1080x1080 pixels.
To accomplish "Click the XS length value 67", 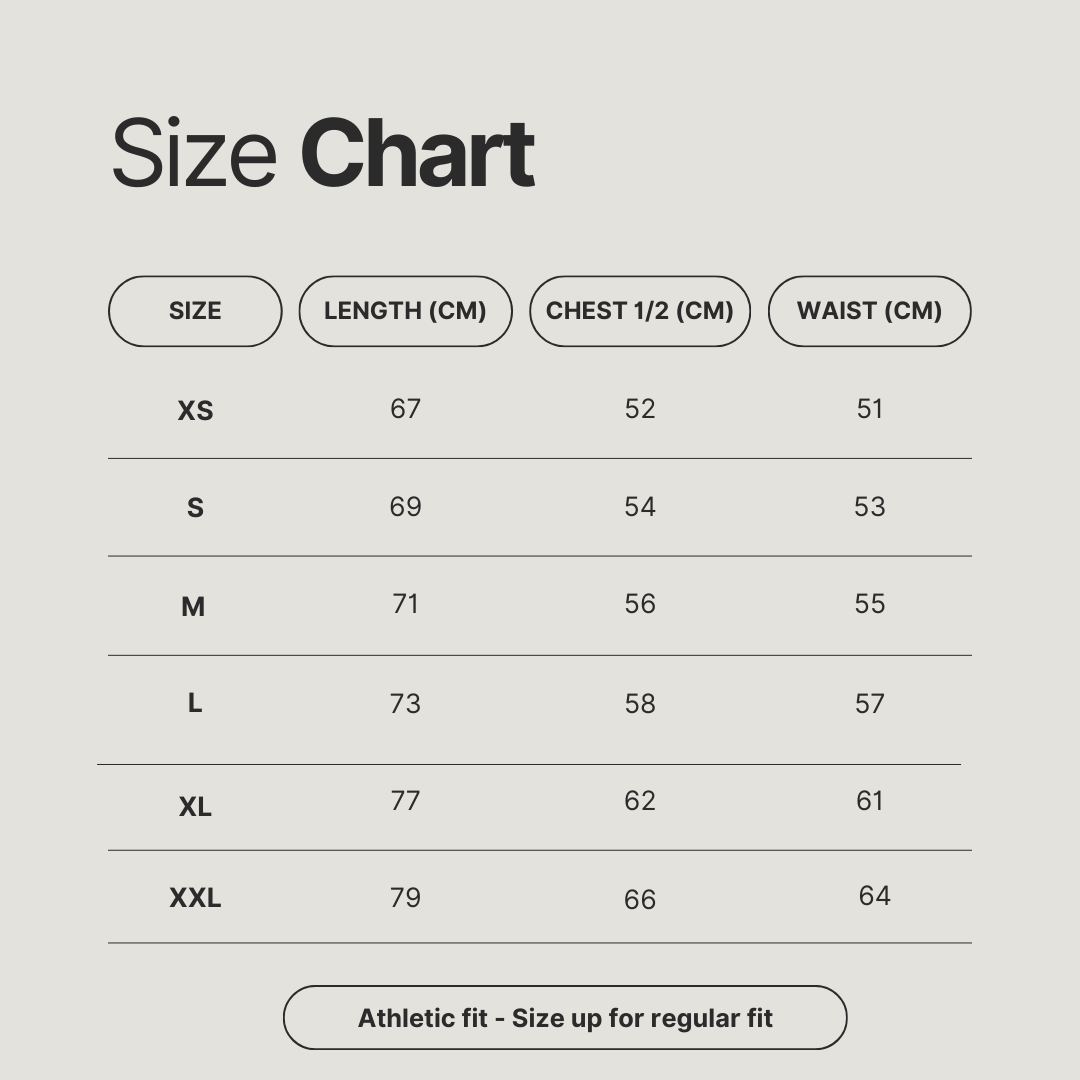I will coord(405,409).
